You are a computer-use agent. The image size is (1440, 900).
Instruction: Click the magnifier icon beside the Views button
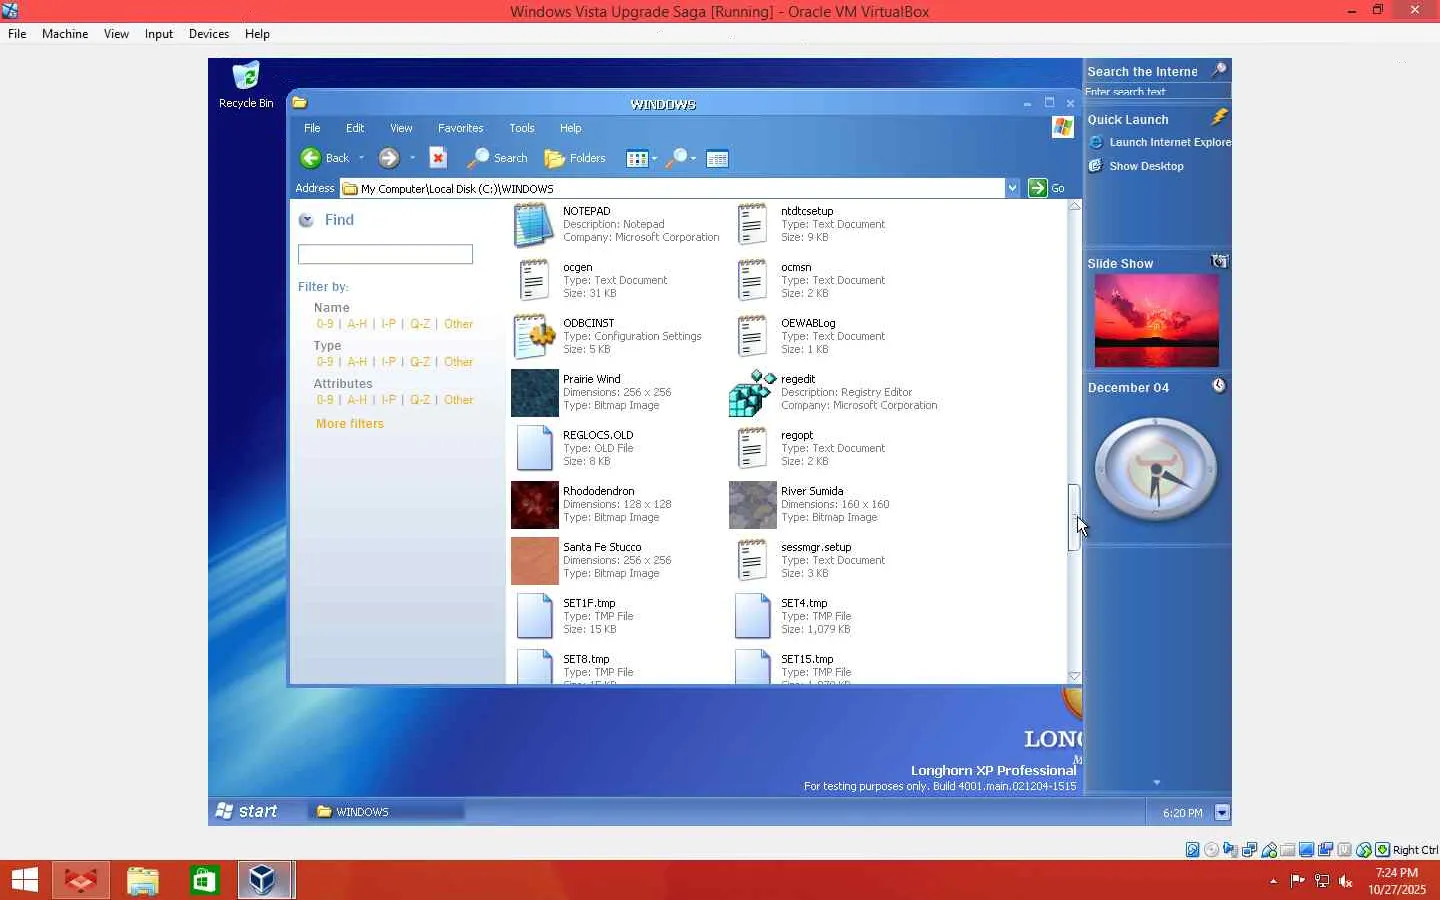pos(677,158)
